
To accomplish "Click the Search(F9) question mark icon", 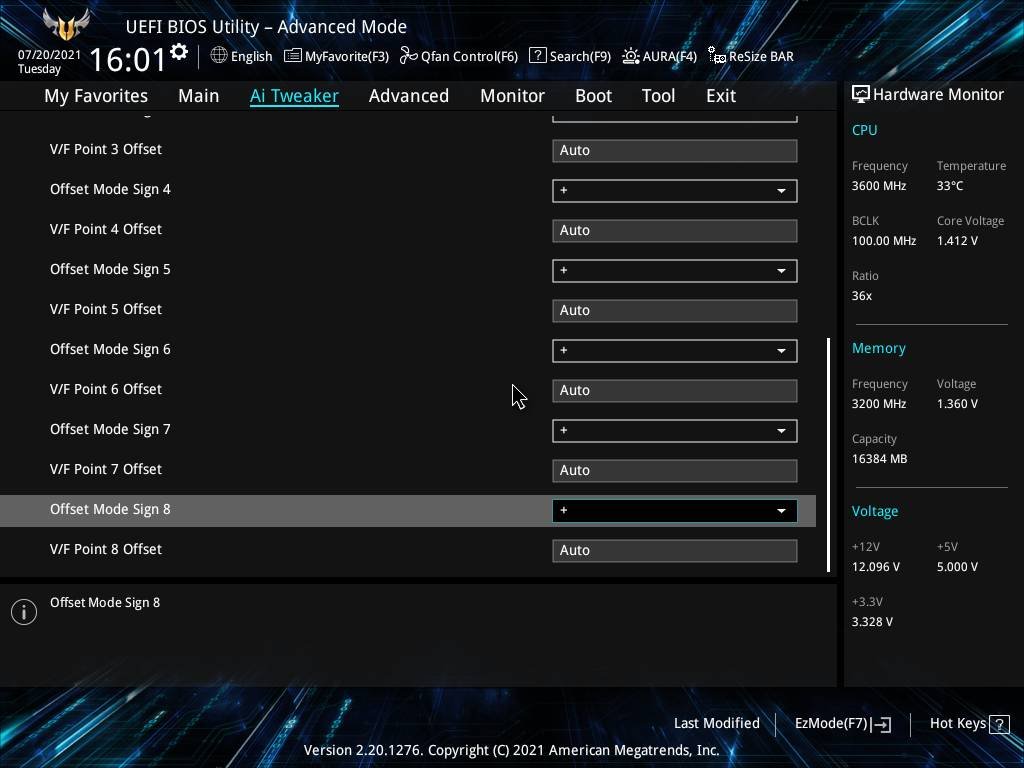I will [537, 56].
